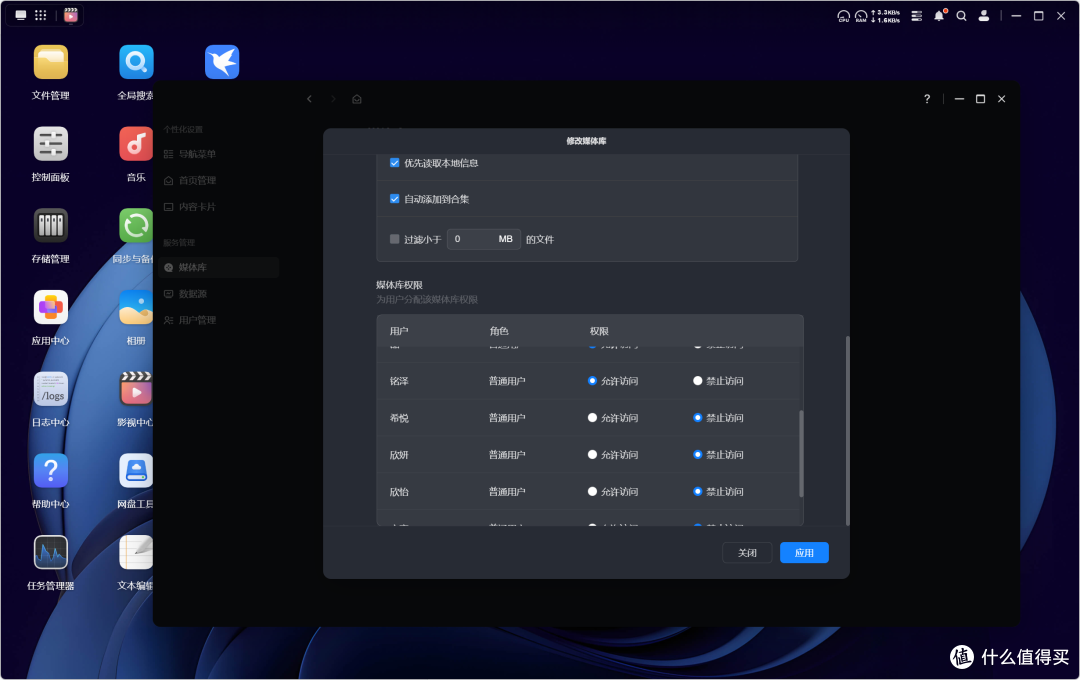1080x680 pixels.
Task: Open 影视中心 desktop icon
Action: click(136, 389)
